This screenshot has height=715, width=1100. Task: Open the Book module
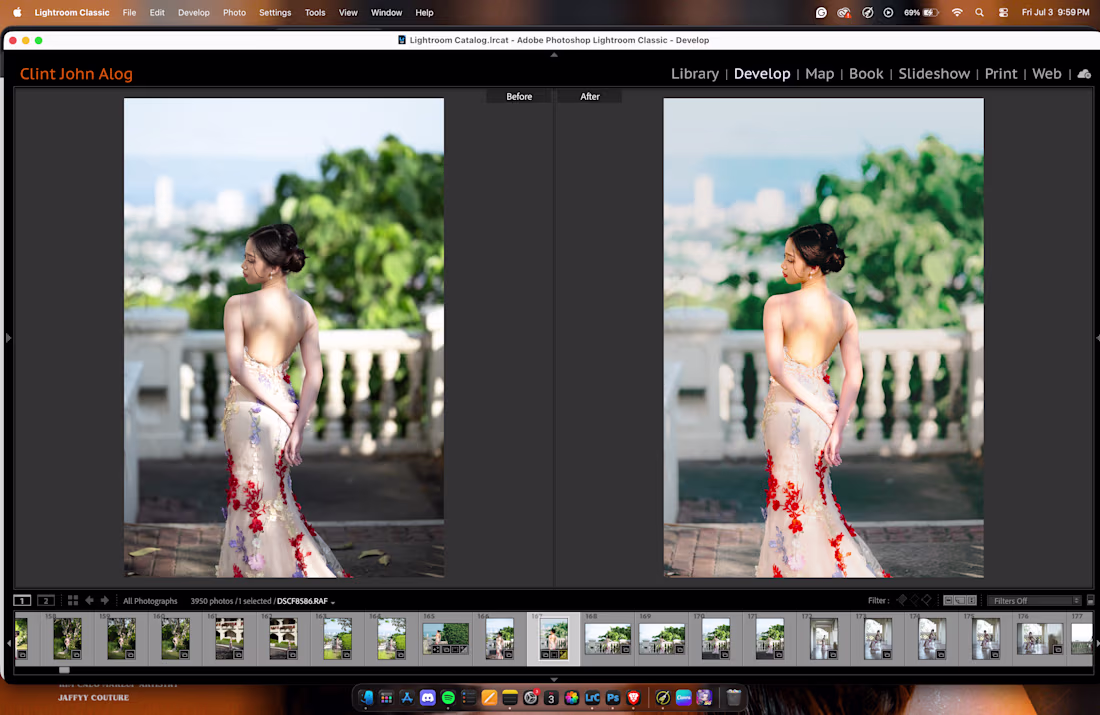point(866,74)
